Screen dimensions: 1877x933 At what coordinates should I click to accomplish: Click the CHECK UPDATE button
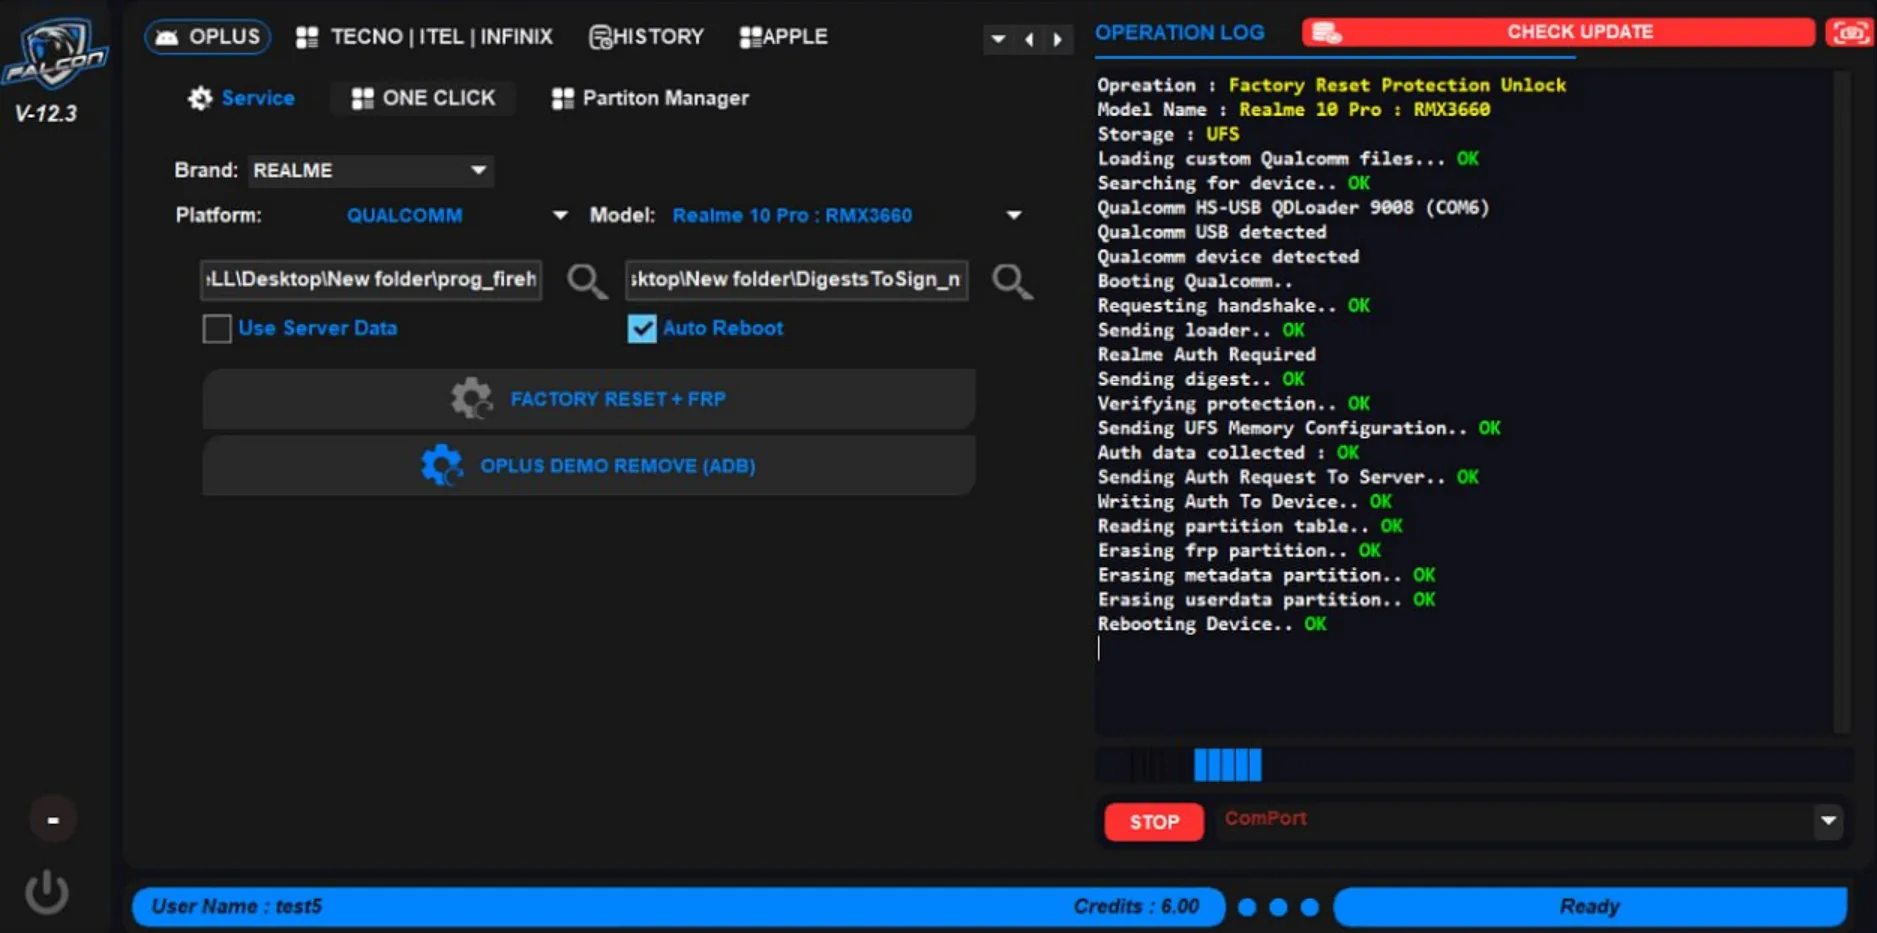pos(1559,32)
